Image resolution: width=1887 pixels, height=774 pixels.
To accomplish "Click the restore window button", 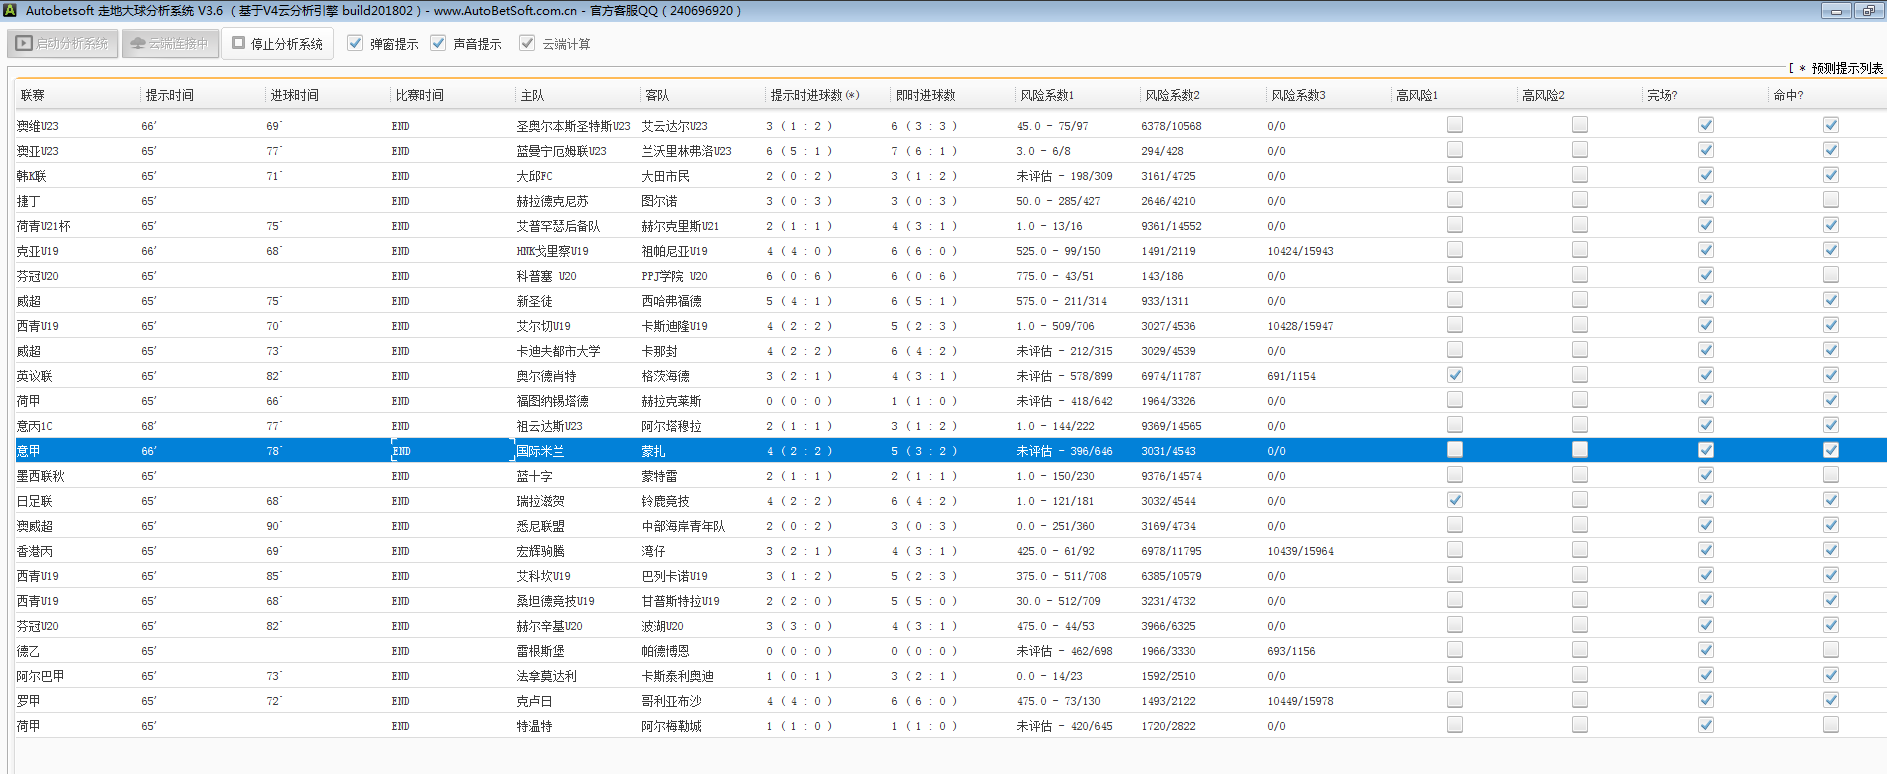I will coord(1868,11).
